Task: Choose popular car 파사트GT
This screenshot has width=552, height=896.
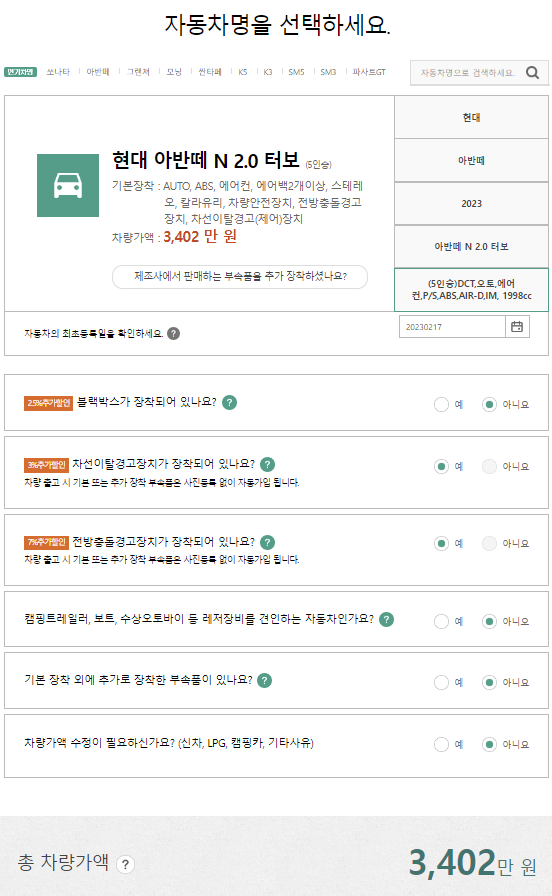Action: pyautogui.click(x=369, y=72)
